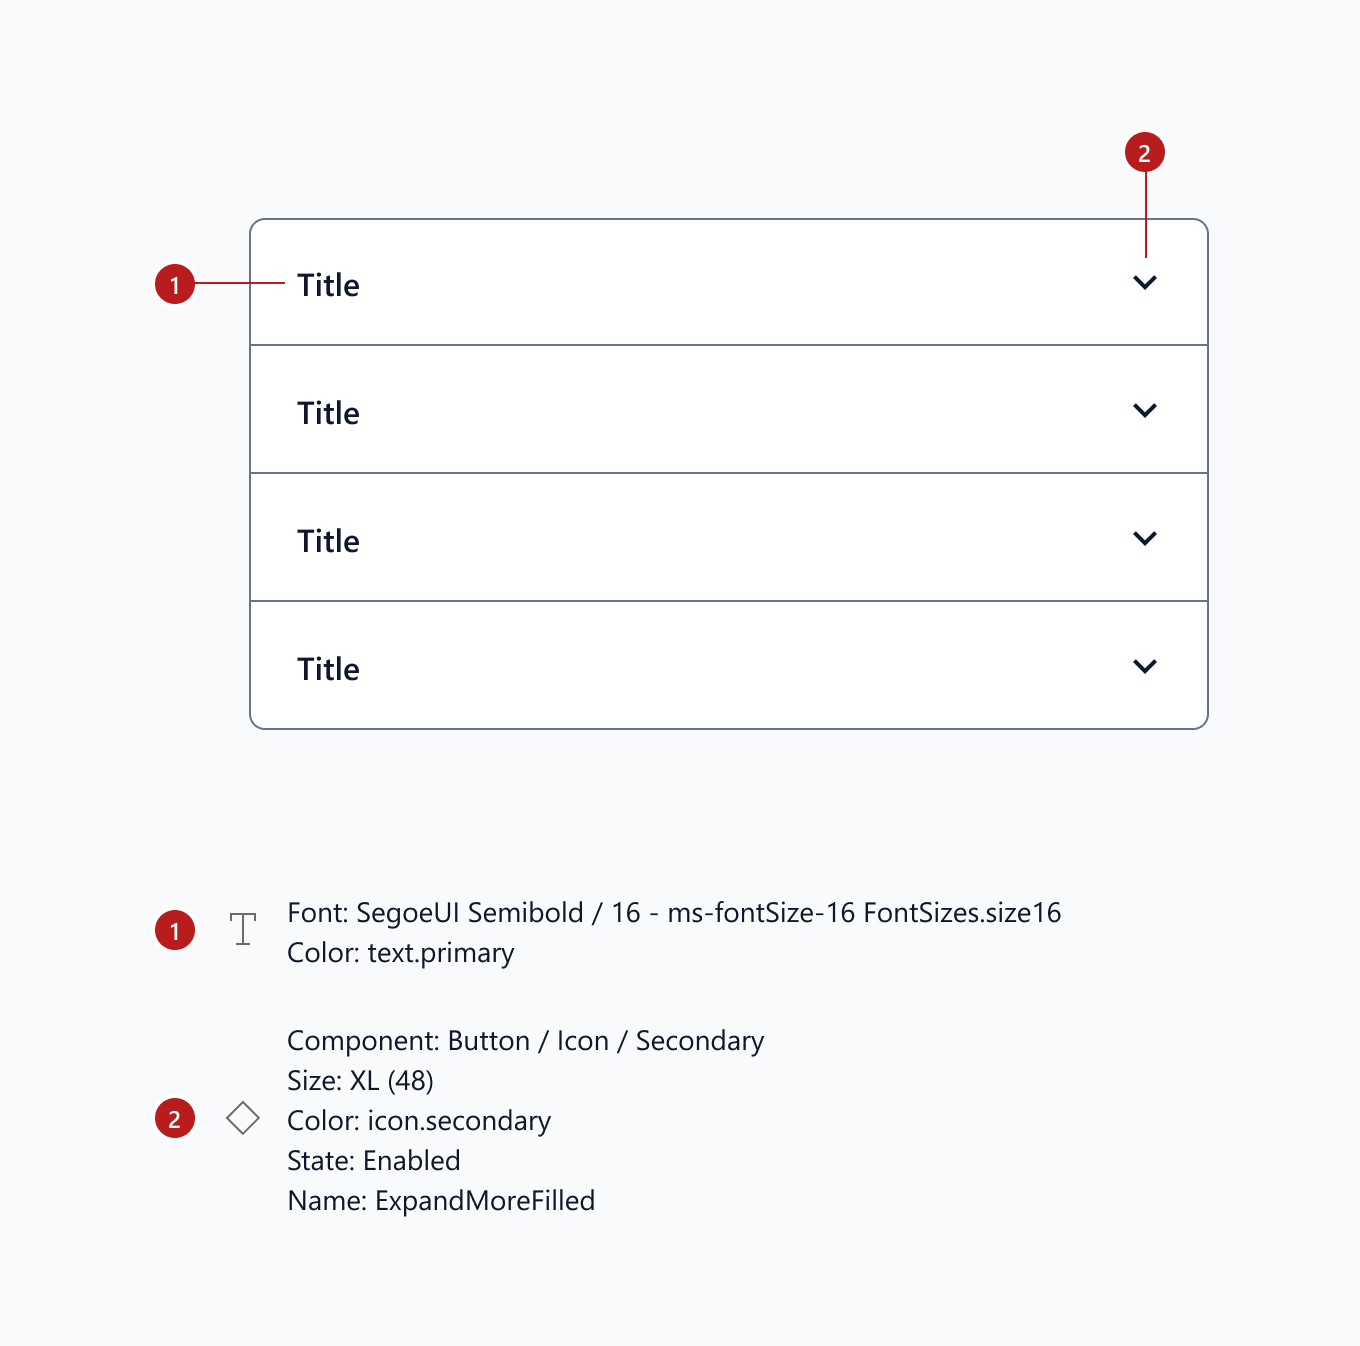Click the Component: Button / Icon / Secondary line
The width and height of the screenshot is (1360, 1346).
pyautogui.click(x=525, y=1041)
